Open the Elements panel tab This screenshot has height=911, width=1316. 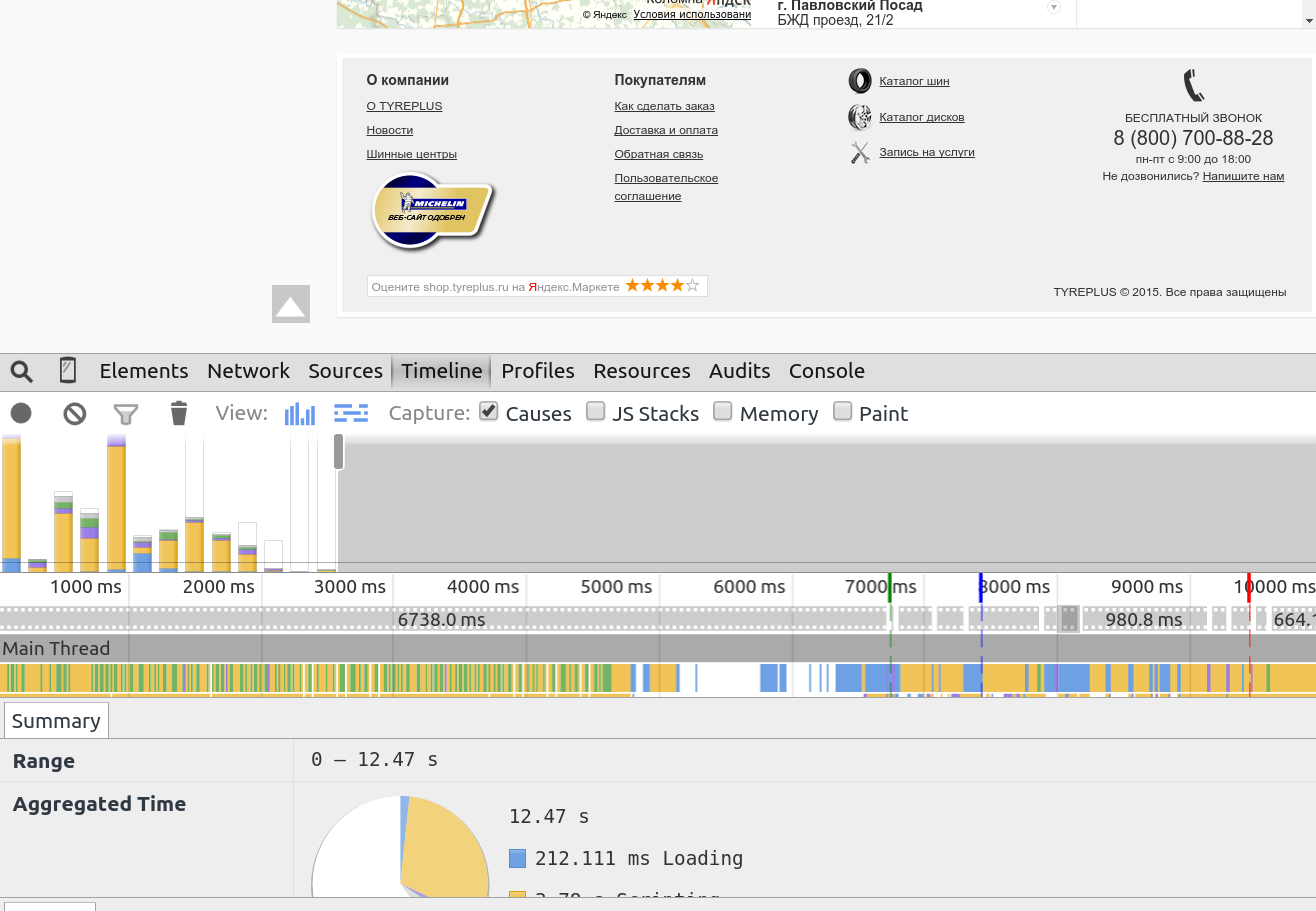[x=144, y=371]
